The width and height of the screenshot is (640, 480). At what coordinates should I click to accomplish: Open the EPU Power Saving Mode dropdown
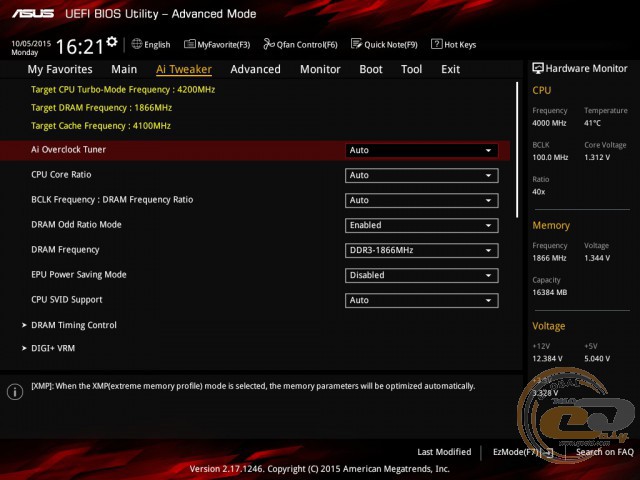421,275
